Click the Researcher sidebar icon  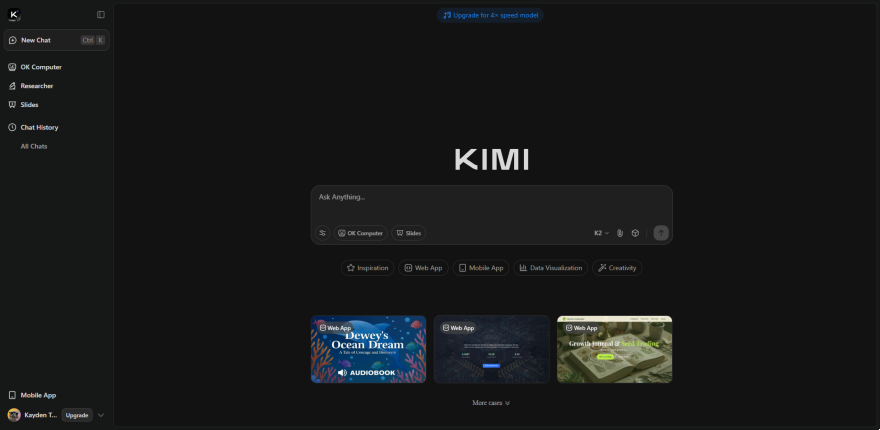[12, 86]
